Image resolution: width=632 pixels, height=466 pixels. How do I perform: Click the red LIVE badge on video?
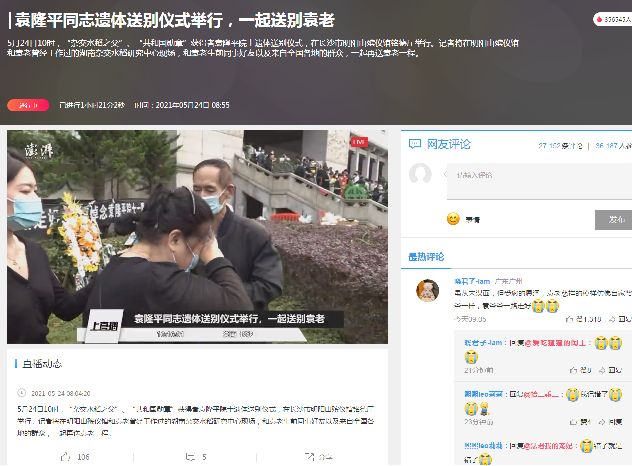click(x=359, y=141)
